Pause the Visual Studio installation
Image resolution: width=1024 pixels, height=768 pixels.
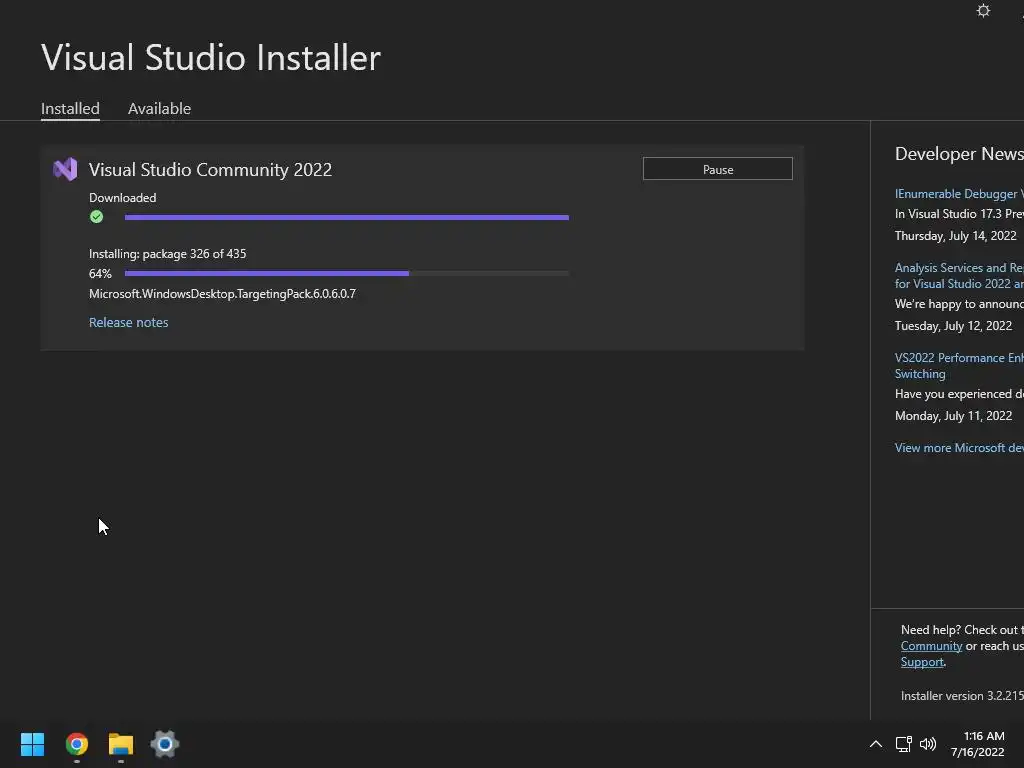[717, 169]
